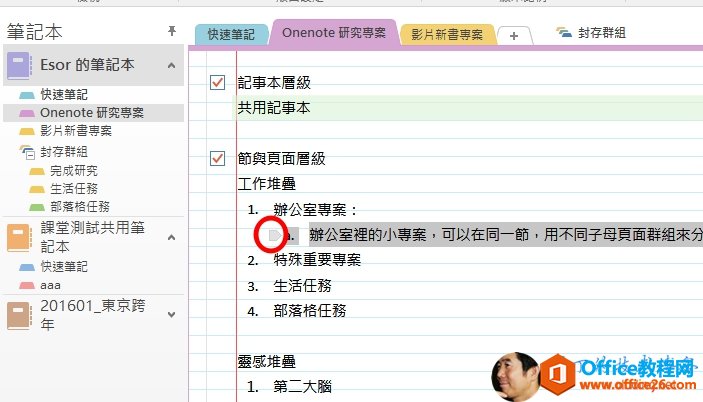Toggle the 記事本層級 to-do checkbox
The width and height of the screenshot is (703, 402).
pos(217,82)
